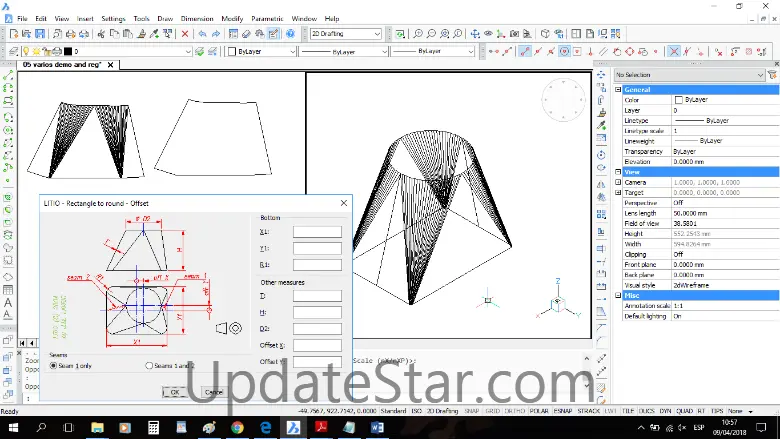Toggle GRID in status bar
Image resolution: width=780 pixels, height=439 pixels.
pyautogui.click(x=492, y=411)
